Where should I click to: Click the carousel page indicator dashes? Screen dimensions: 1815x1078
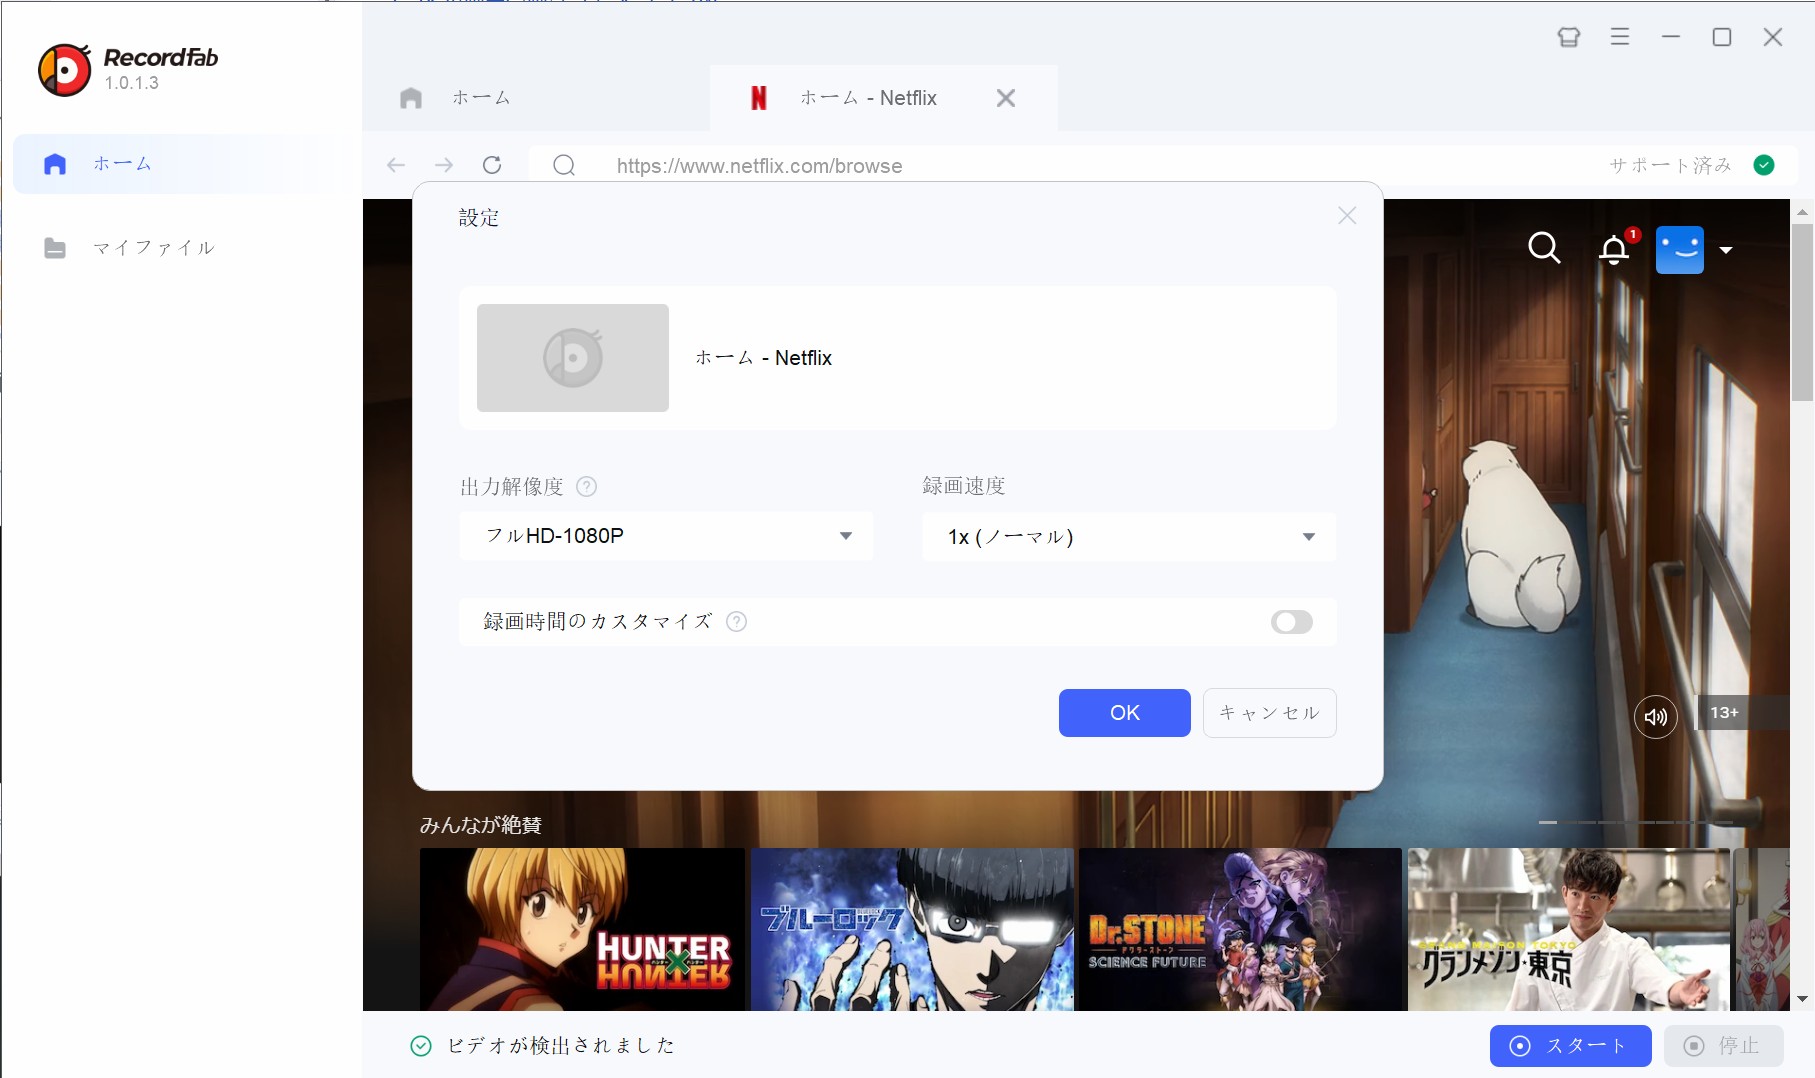pos(1636,822)
